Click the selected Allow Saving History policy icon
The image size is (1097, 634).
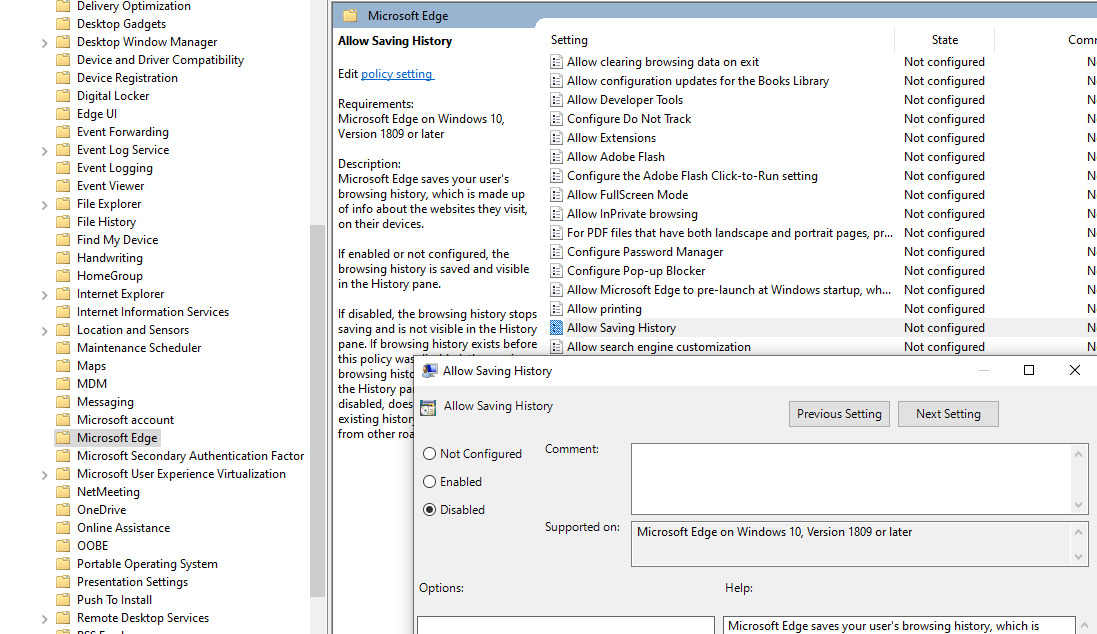[x=556, y=327]
